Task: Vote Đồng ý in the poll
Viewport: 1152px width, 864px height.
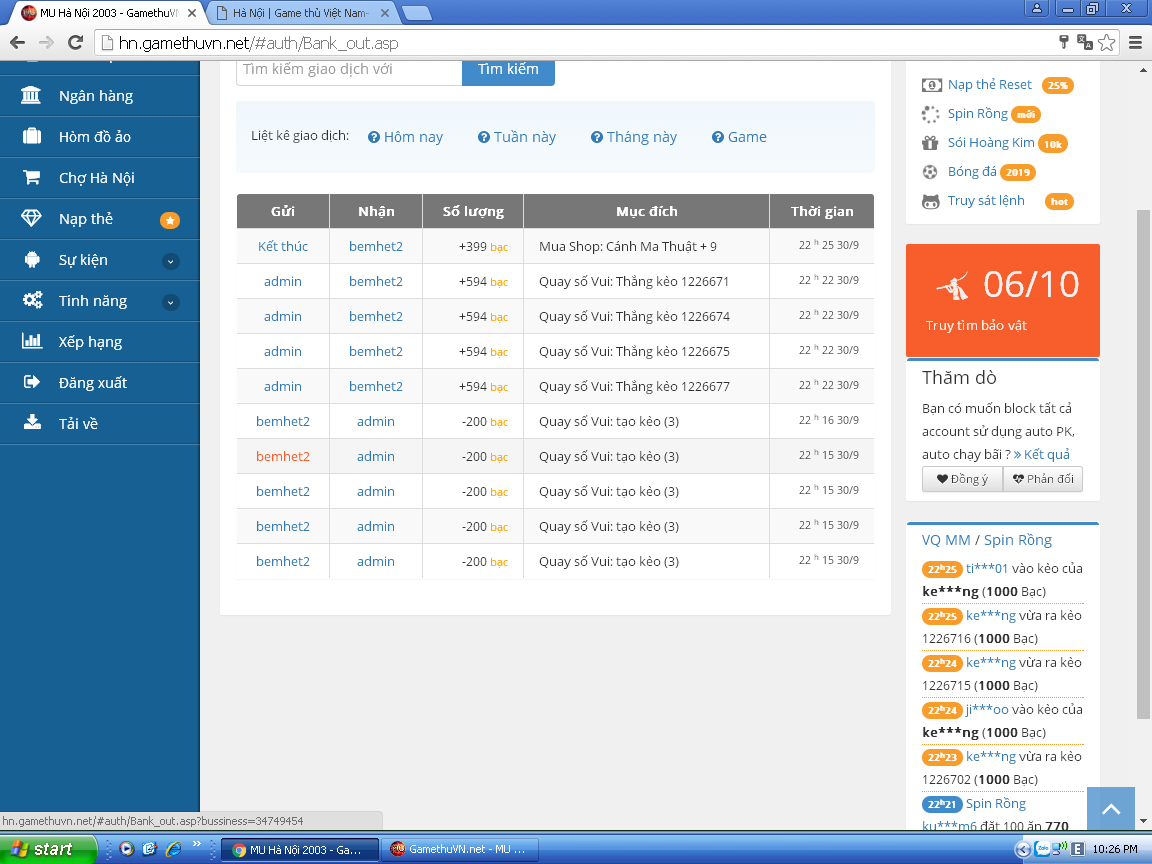Action: 961,479
